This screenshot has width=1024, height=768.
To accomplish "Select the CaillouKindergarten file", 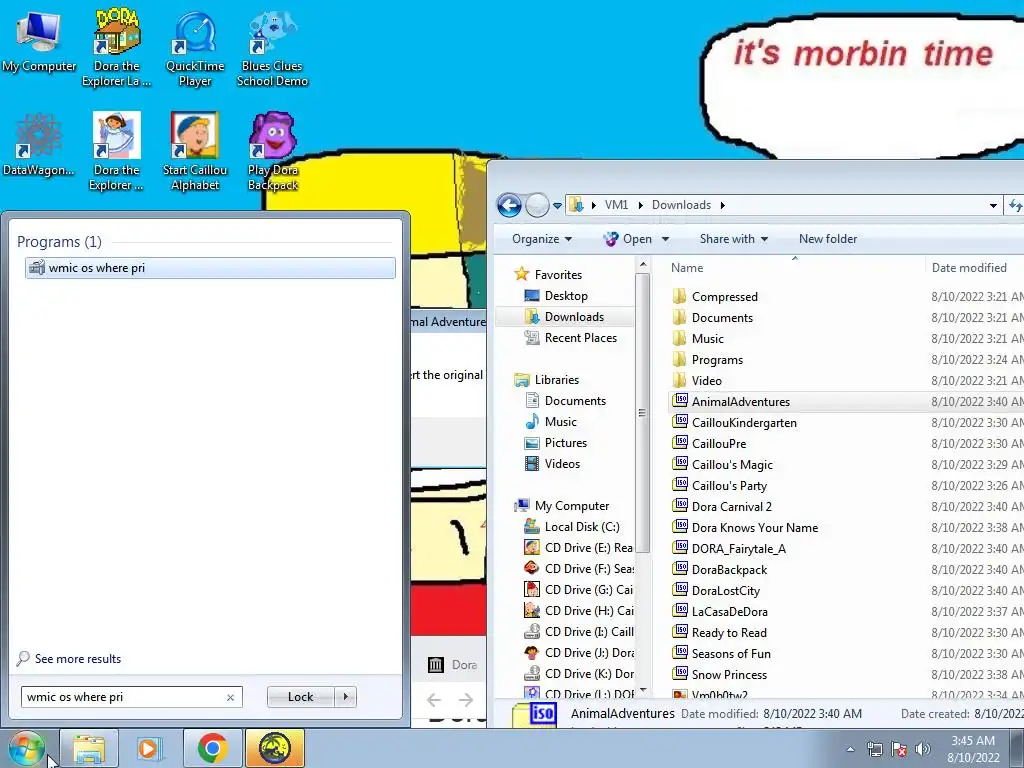I will (735, 423).
